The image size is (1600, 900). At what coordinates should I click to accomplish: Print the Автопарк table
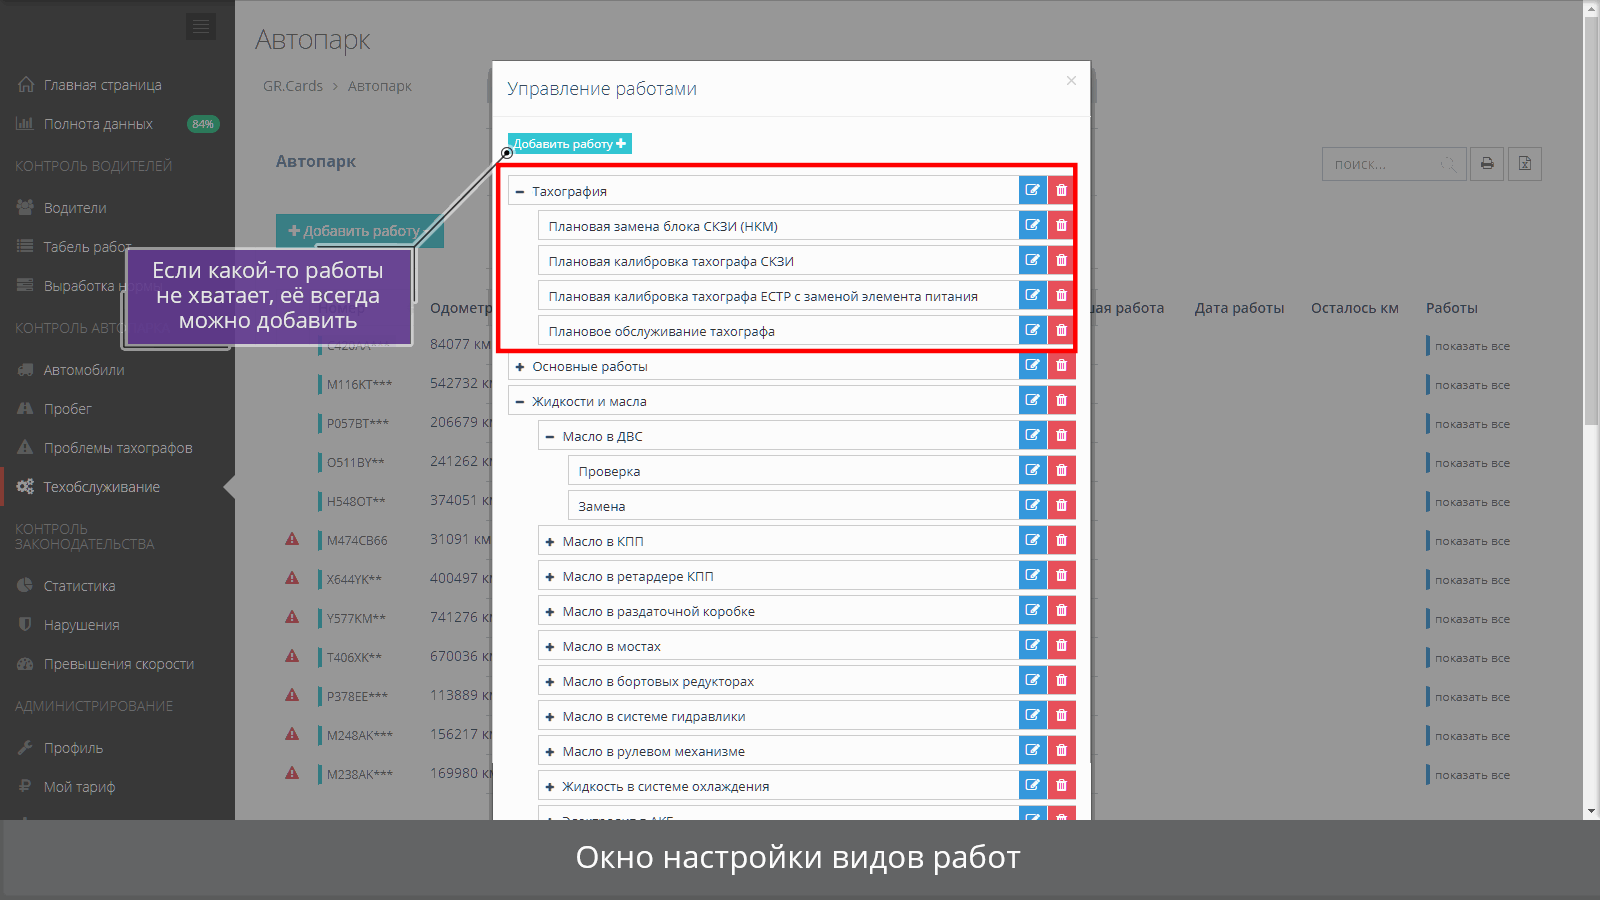pos(1487,164)
